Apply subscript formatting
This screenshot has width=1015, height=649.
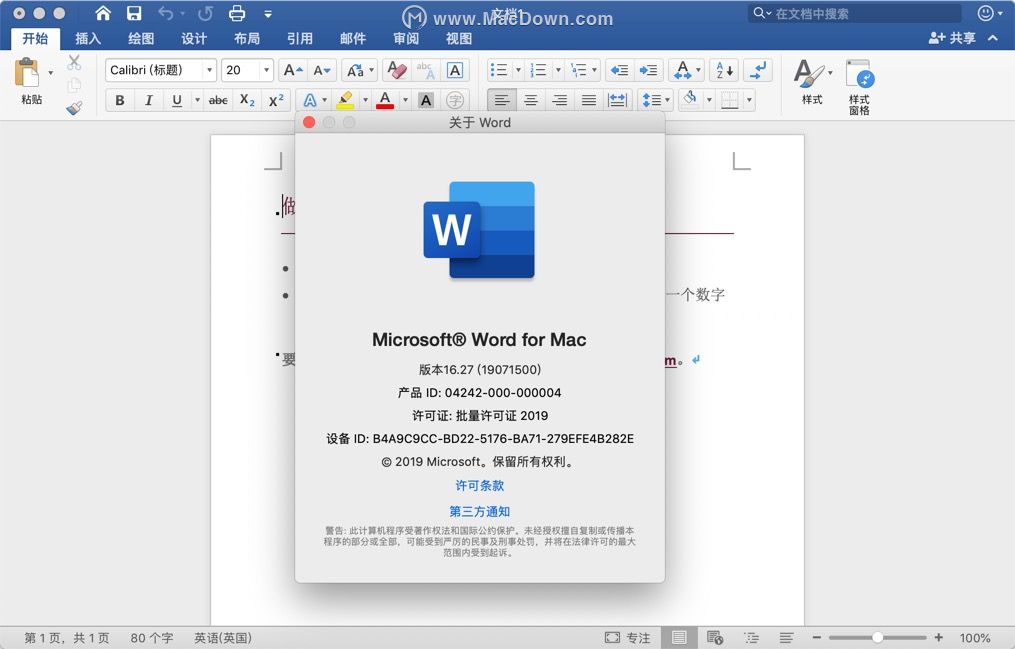pyautogui.click(x=247, y=100)
